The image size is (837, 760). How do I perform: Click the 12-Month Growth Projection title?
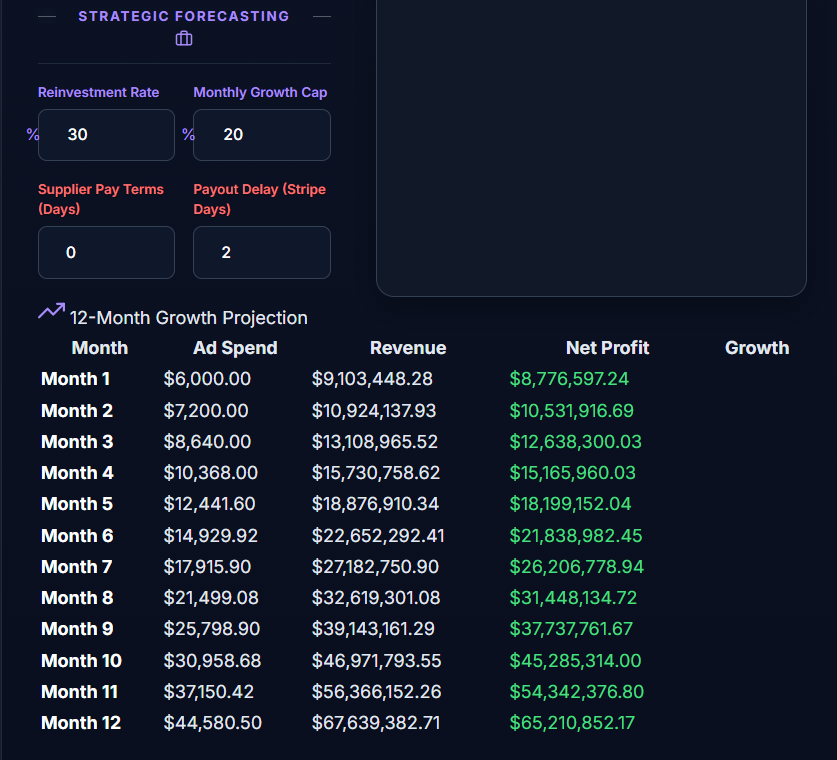189,318
